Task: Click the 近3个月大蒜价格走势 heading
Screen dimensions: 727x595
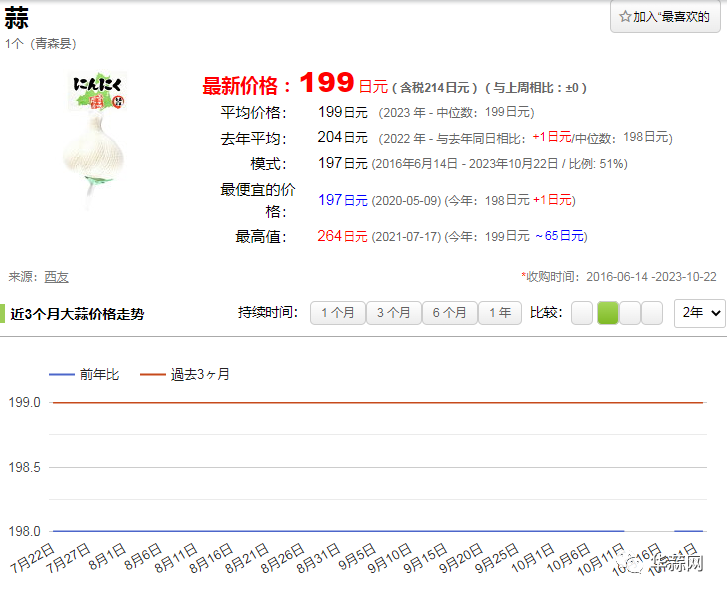Action: coord(77,314)
